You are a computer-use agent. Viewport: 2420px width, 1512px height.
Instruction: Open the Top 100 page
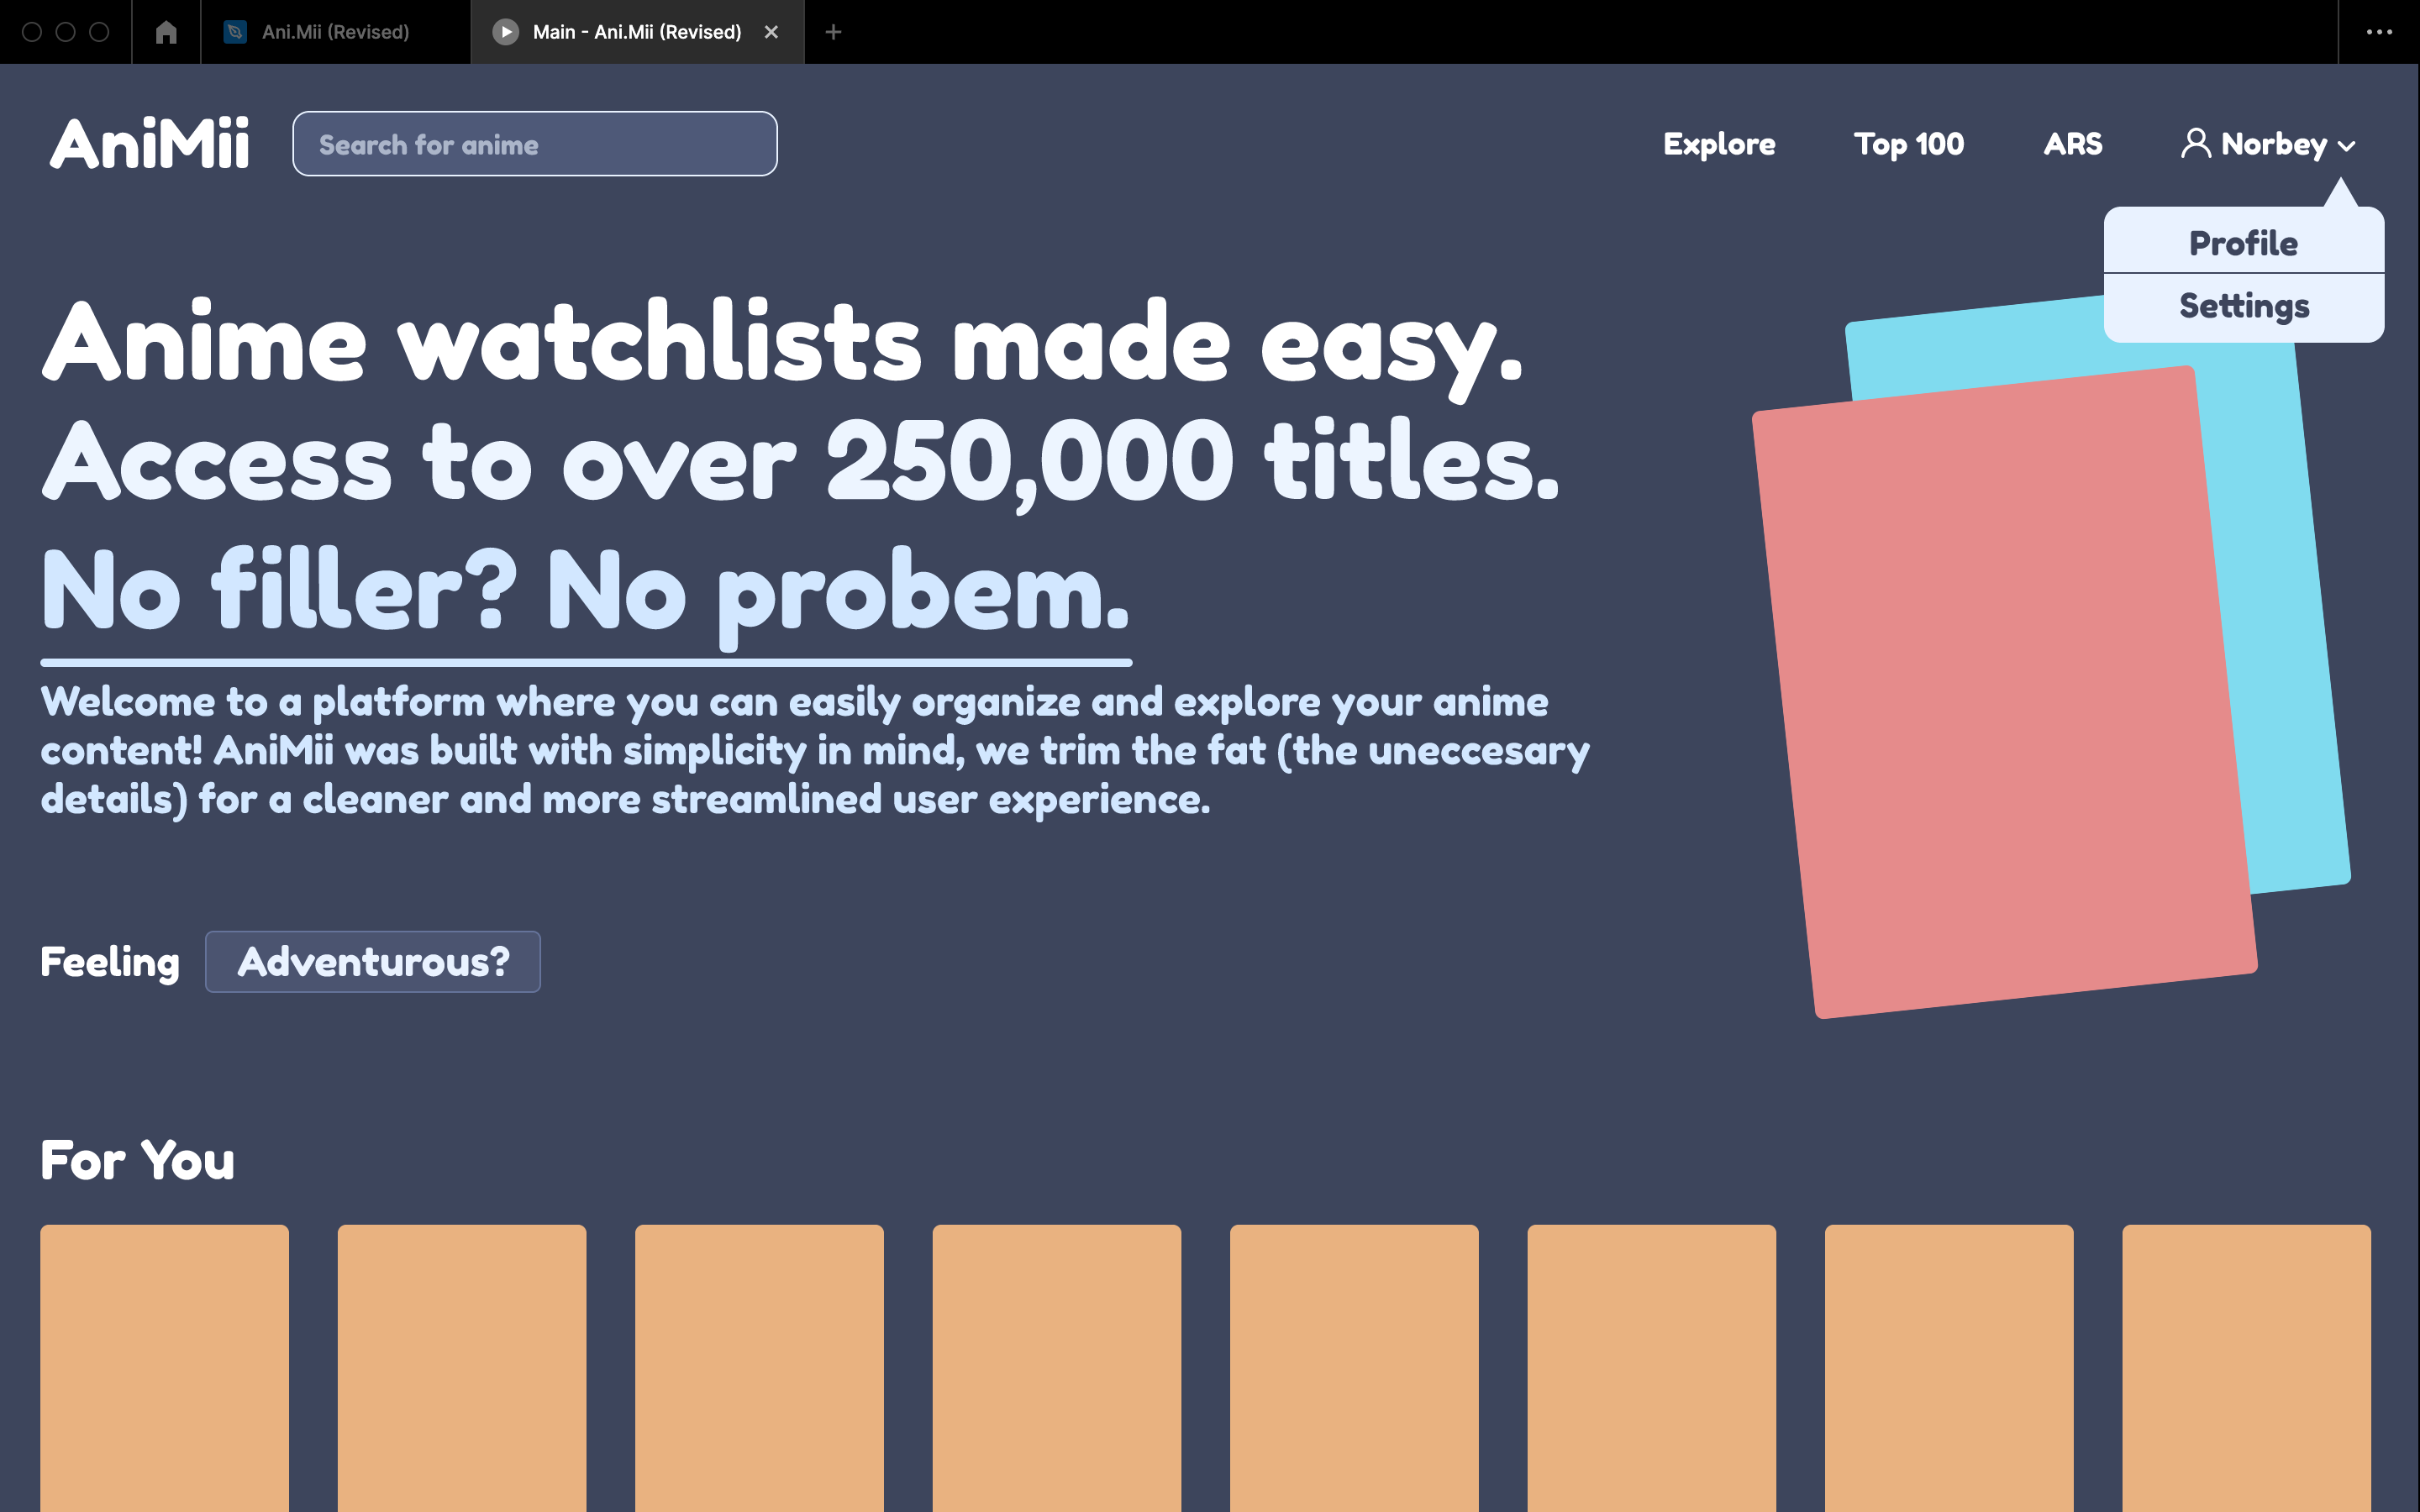1908,144
